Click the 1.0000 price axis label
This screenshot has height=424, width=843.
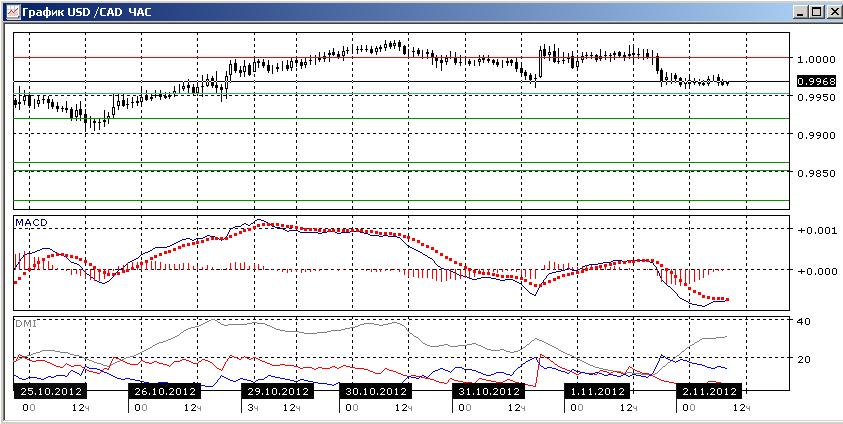pyautogui.click(x=816, y=59)
